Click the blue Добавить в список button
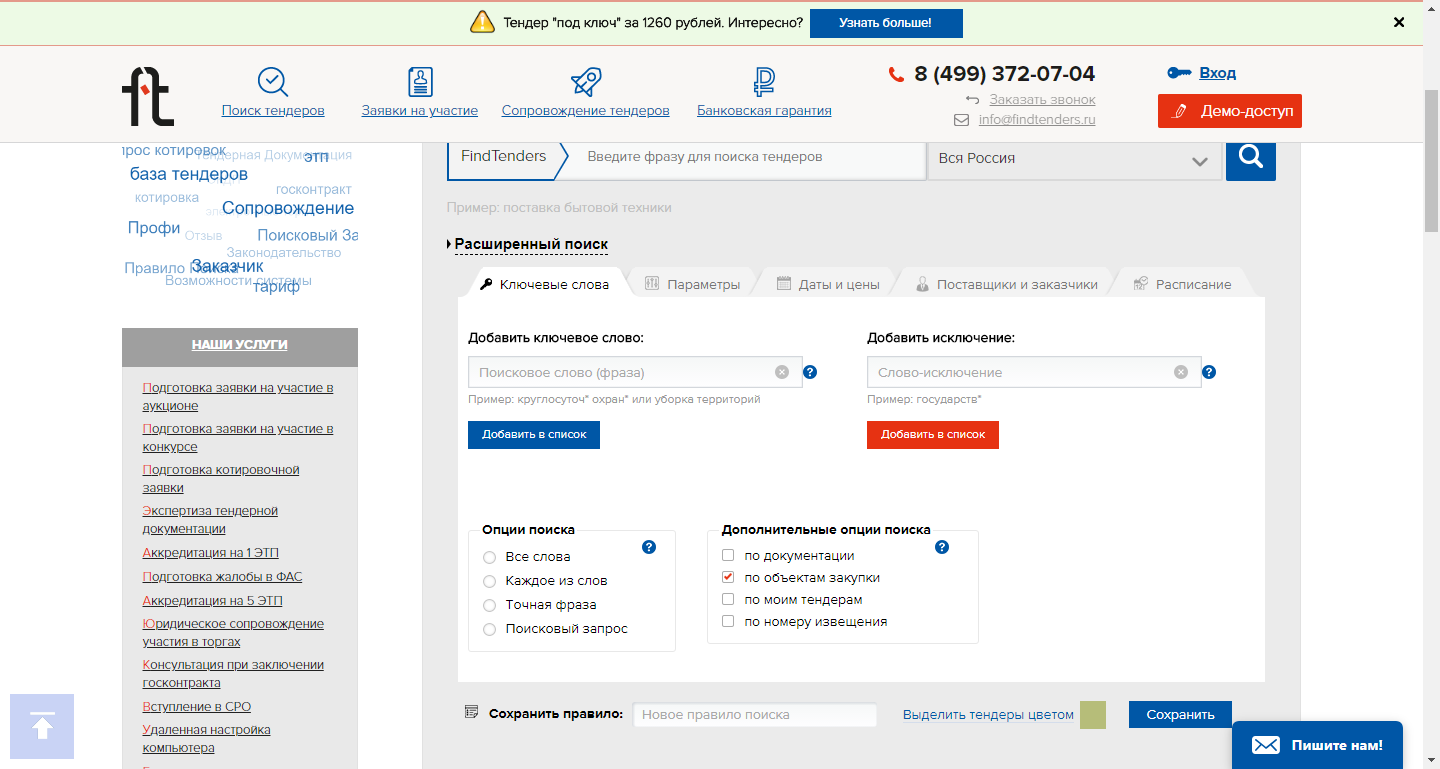The image size is (1440, 769). [534, 435]
